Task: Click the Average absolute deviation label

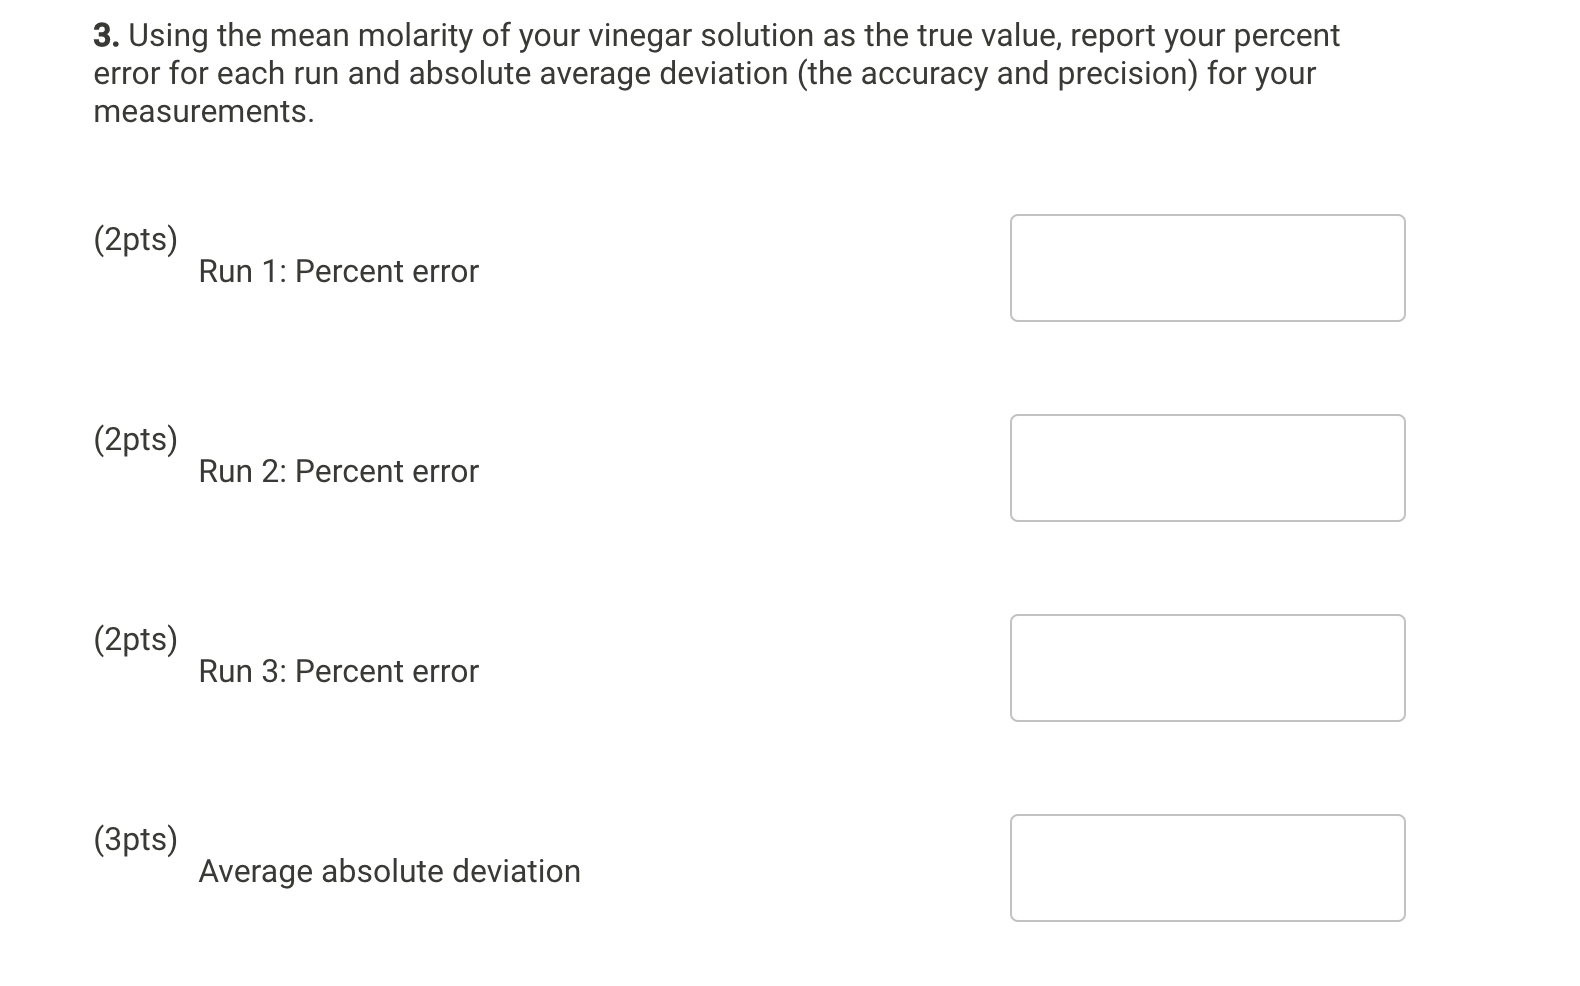Action: [x=389, y=871]
